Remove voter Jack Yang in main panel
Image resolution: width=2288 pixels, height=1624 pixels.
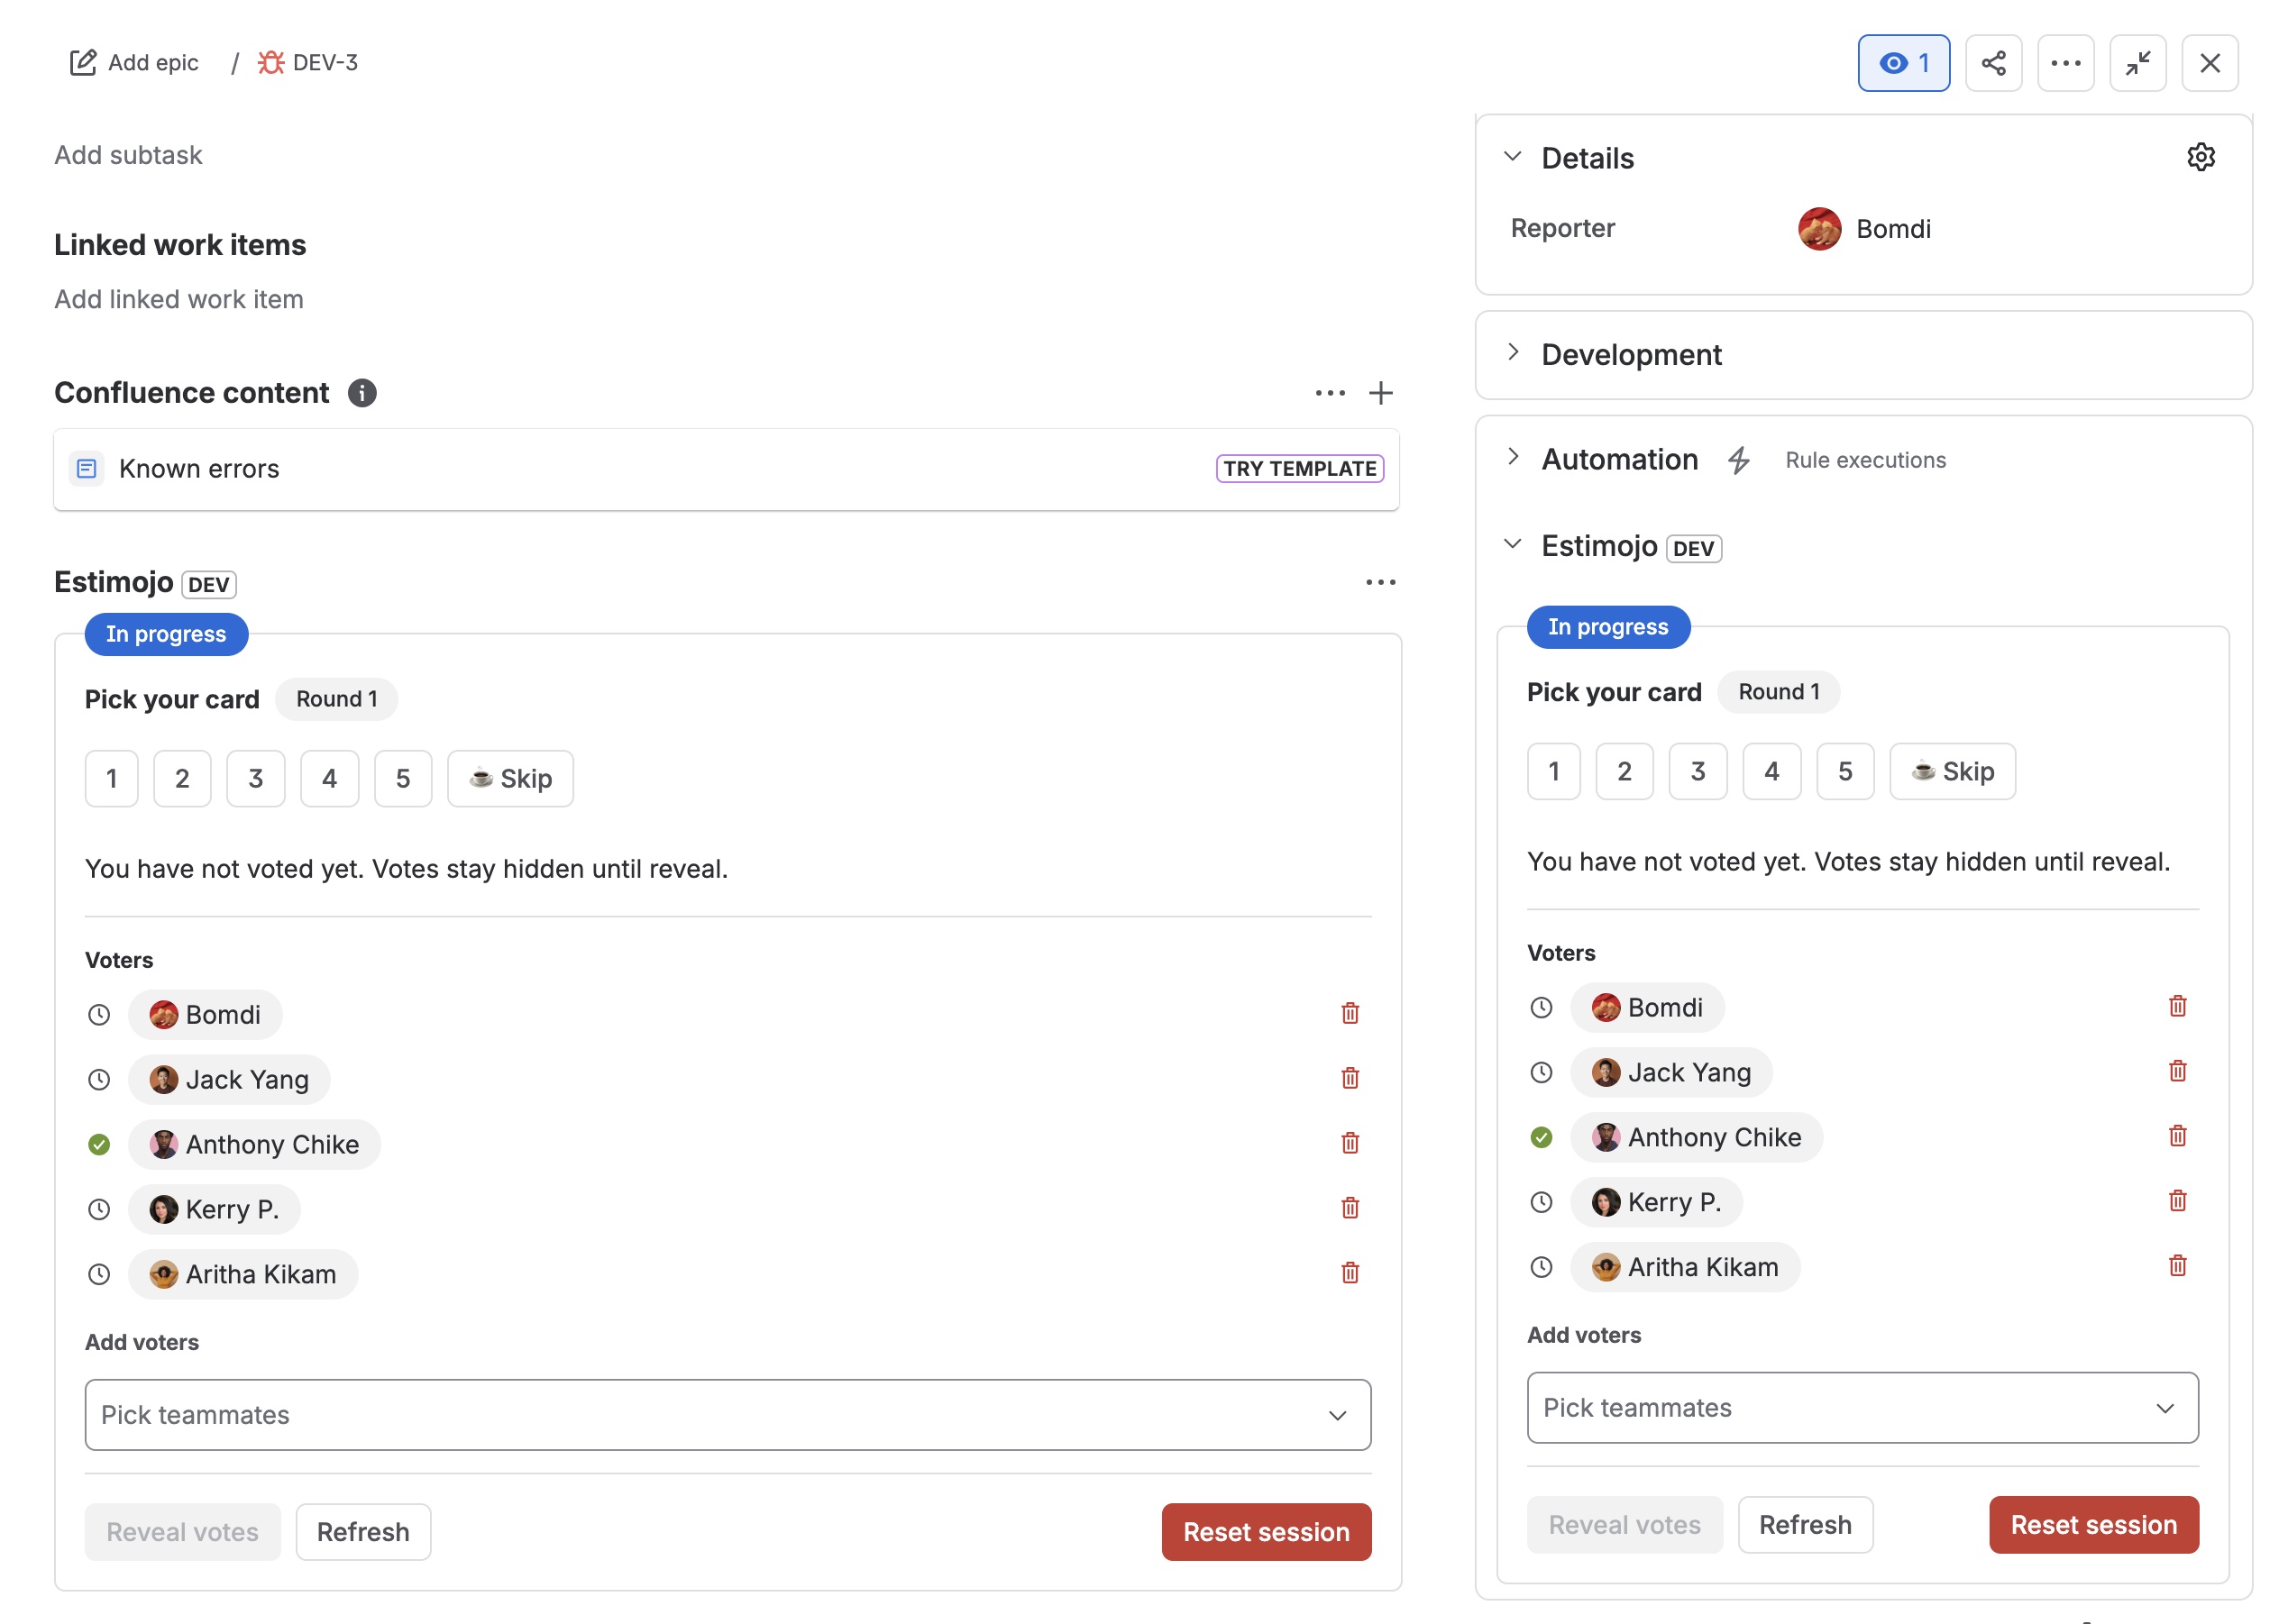(1349, 1078)
